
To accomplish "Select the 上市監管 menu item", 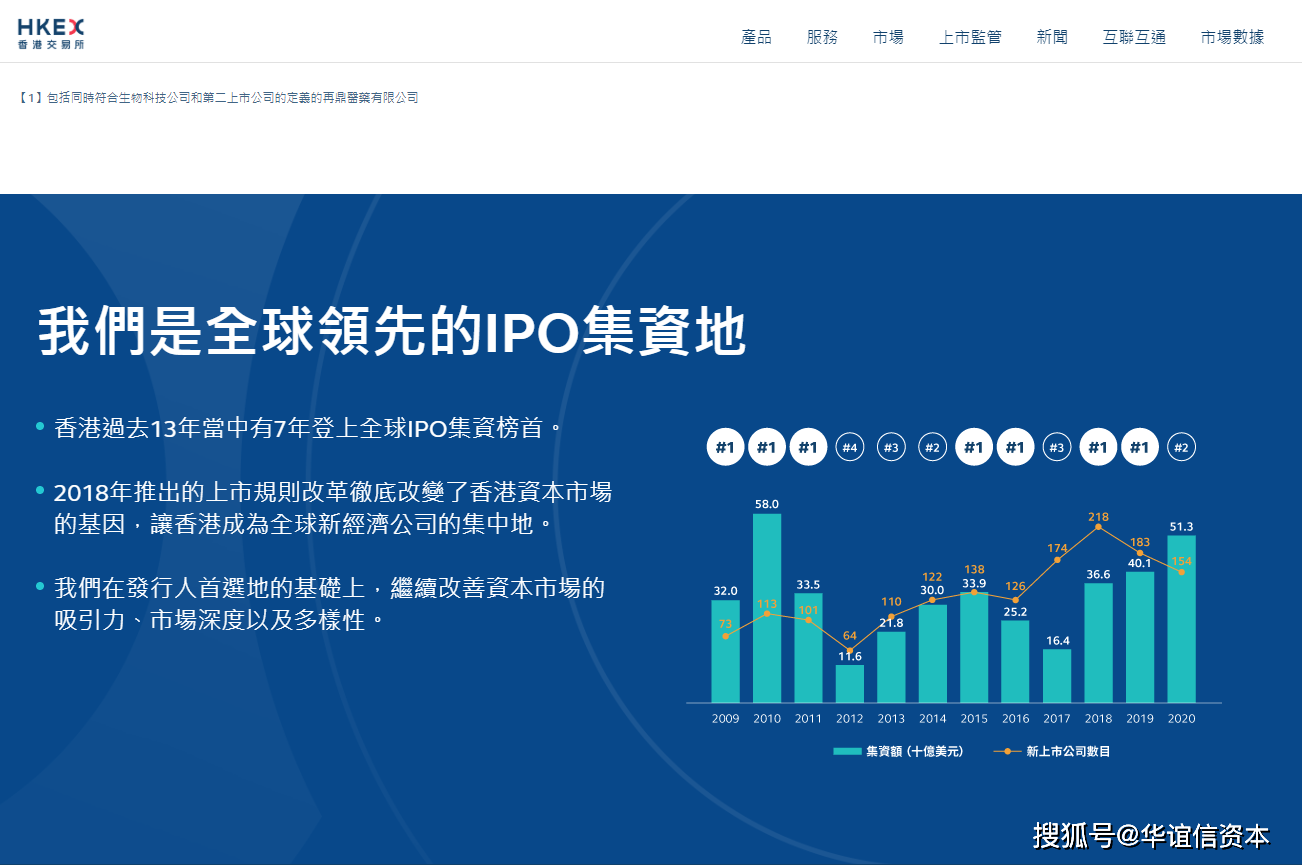I will pyautogui.click(x=970, y=37).
